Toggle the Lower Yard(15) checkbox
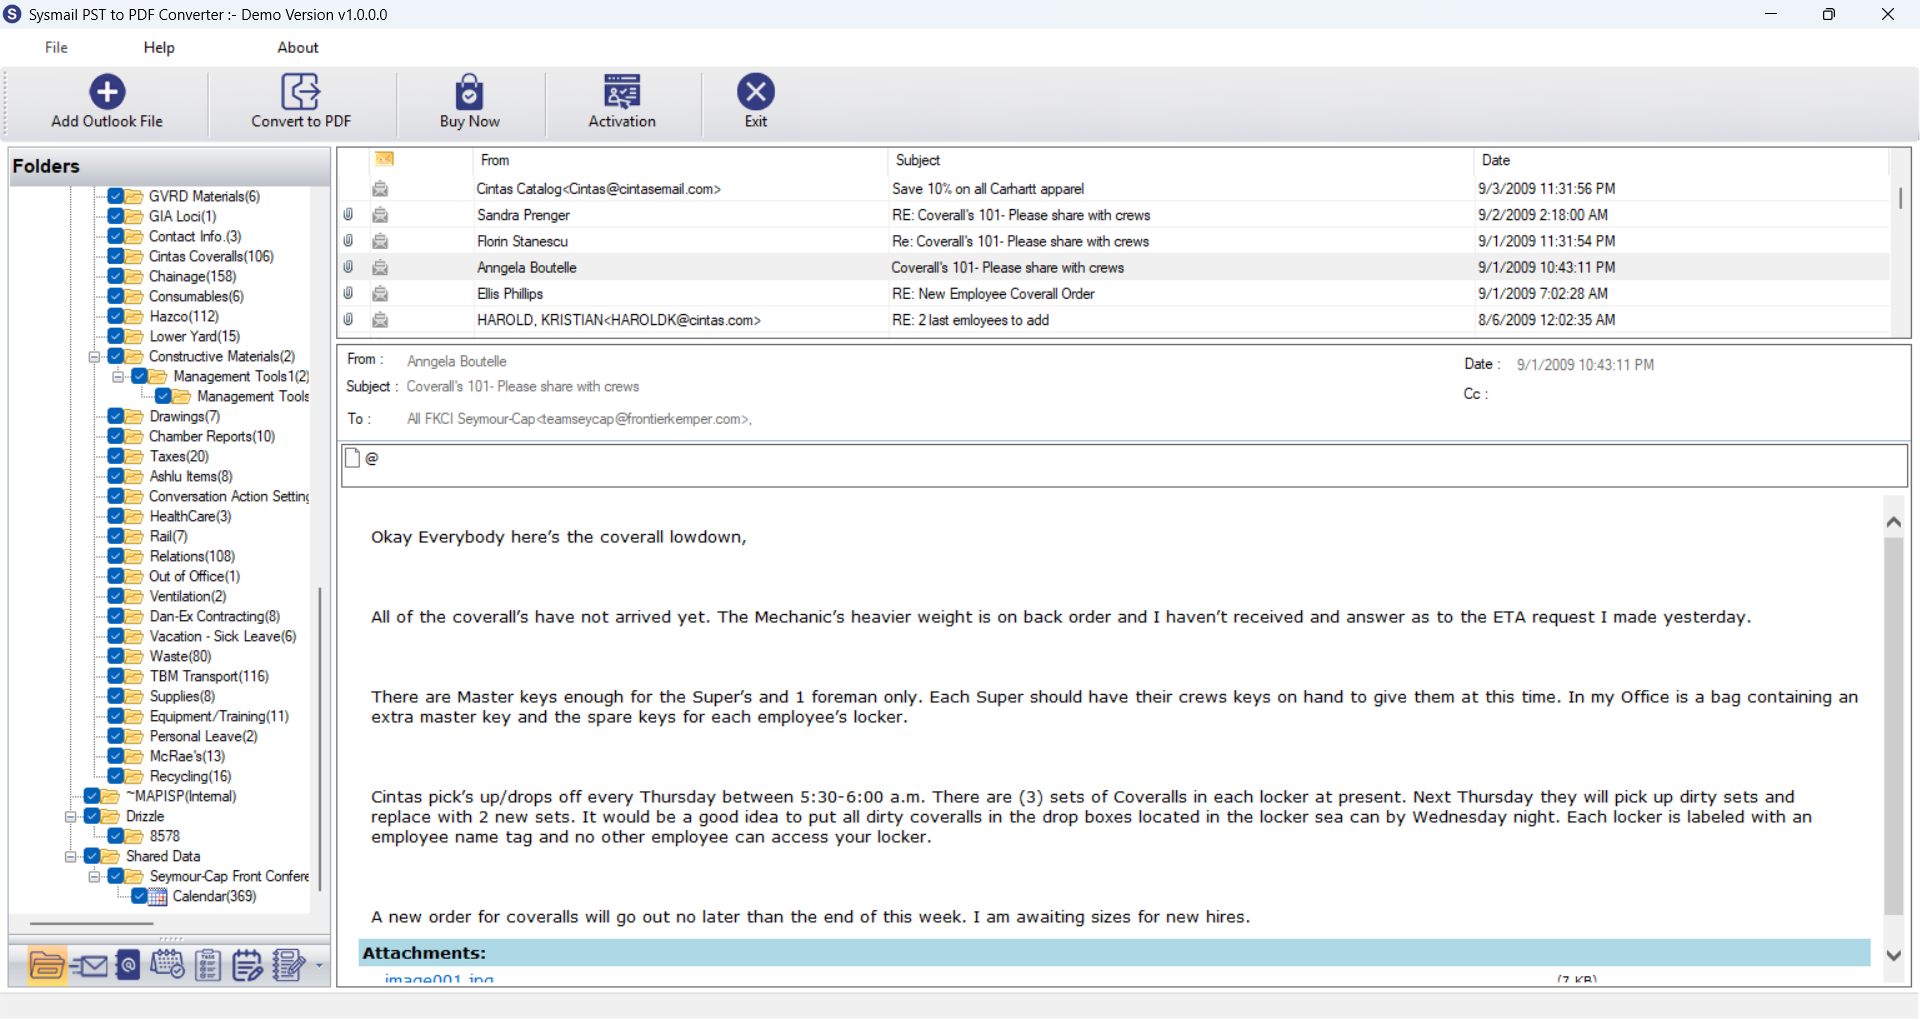The width and height of the screenshot is (1920, 1020). 116,336
